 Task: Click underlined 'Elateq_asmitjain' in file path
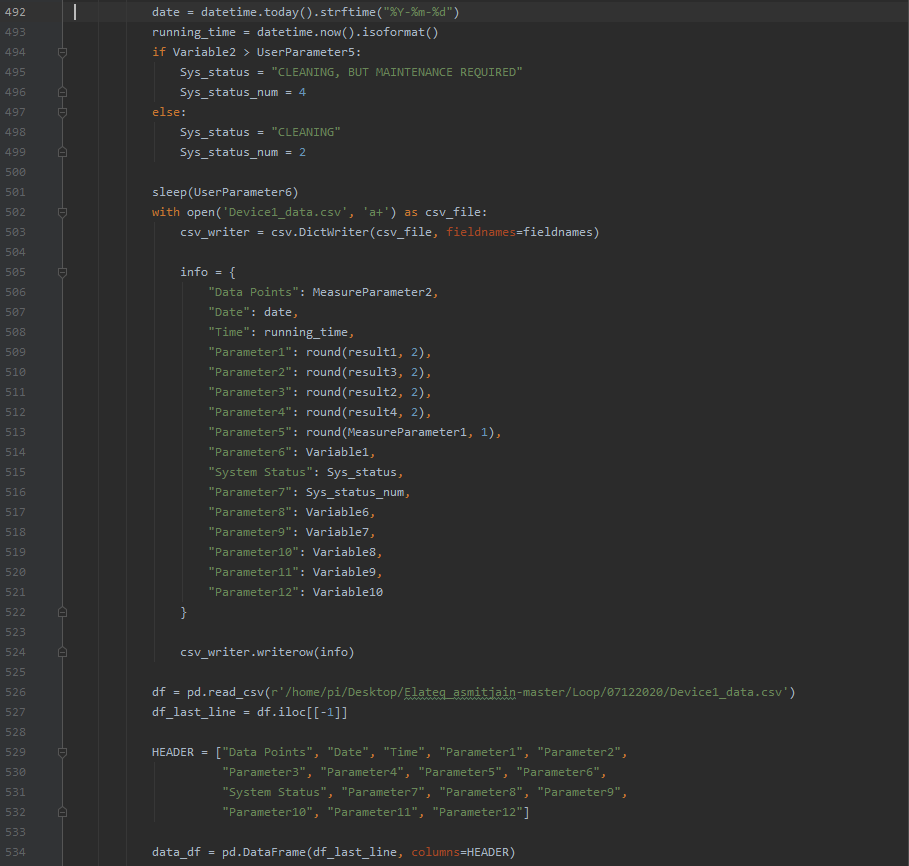(x=460, y=693)
